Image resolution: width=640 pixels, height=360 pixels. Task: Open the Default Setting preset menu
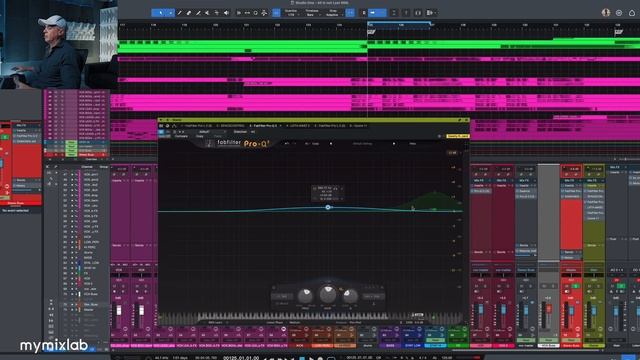(362, 144)
